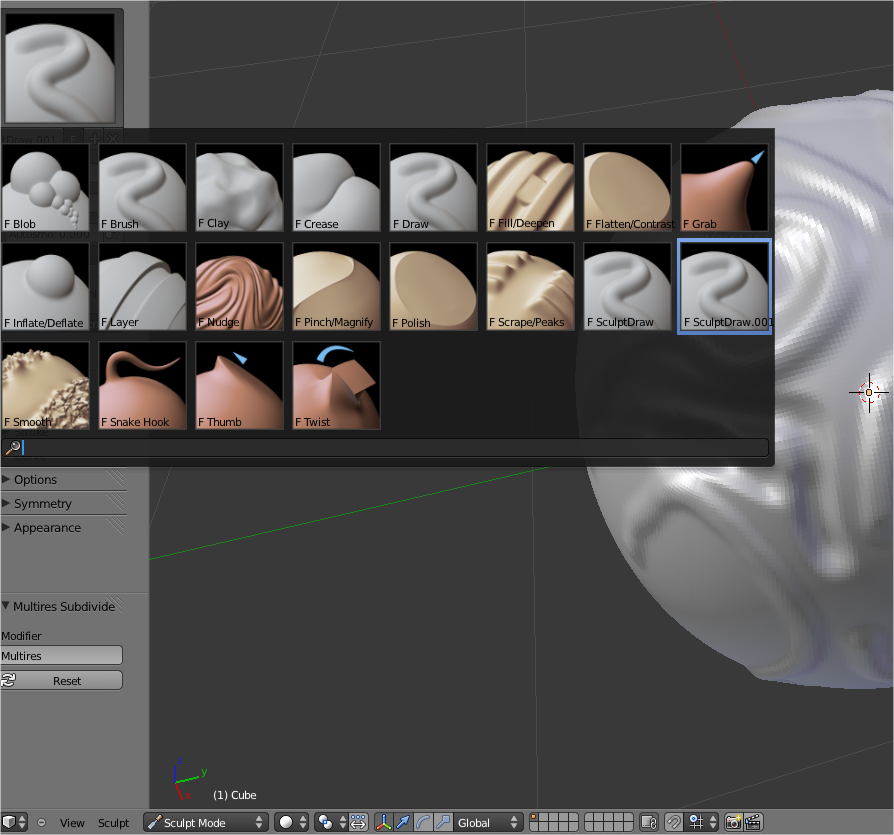Open the editor type selector
This screenshot has height=835, width=894.
pyautogui.click(x=14, y=822)
